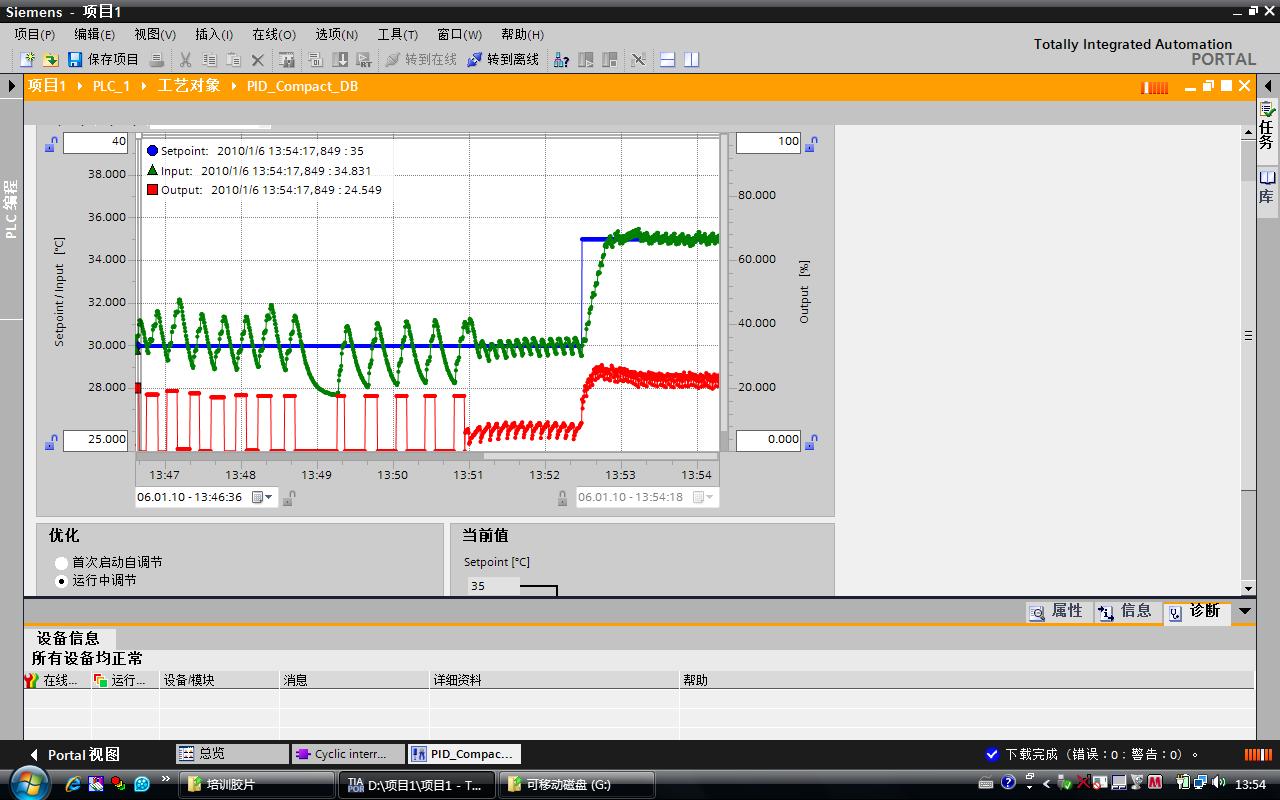Click PLC_1 in the breadcrumb
Viewport: 1280px width, 800px height.
[112, 86]
